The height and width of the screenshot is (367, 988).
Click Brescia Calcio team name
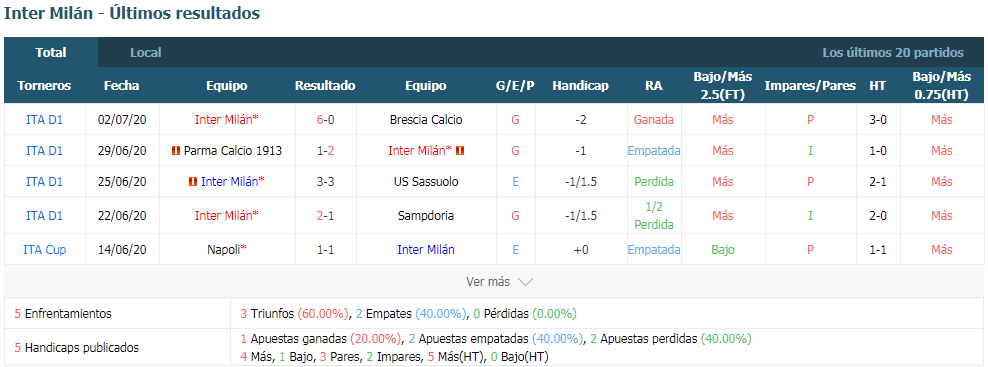(x=426, y=120)
